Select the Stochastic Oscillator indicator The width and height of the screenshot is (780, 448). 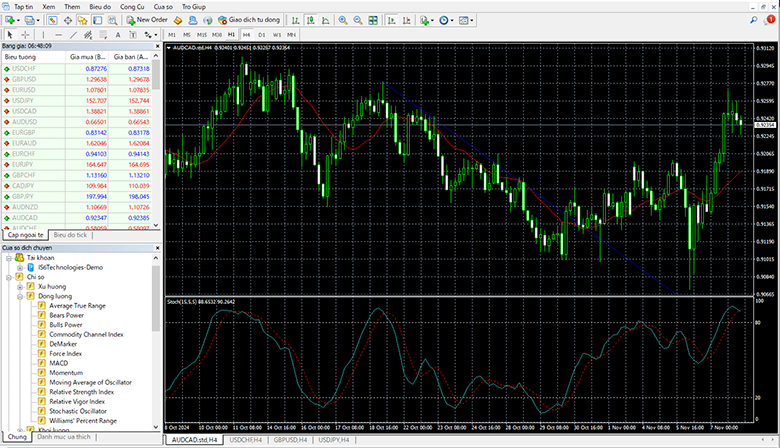[78, 411]
